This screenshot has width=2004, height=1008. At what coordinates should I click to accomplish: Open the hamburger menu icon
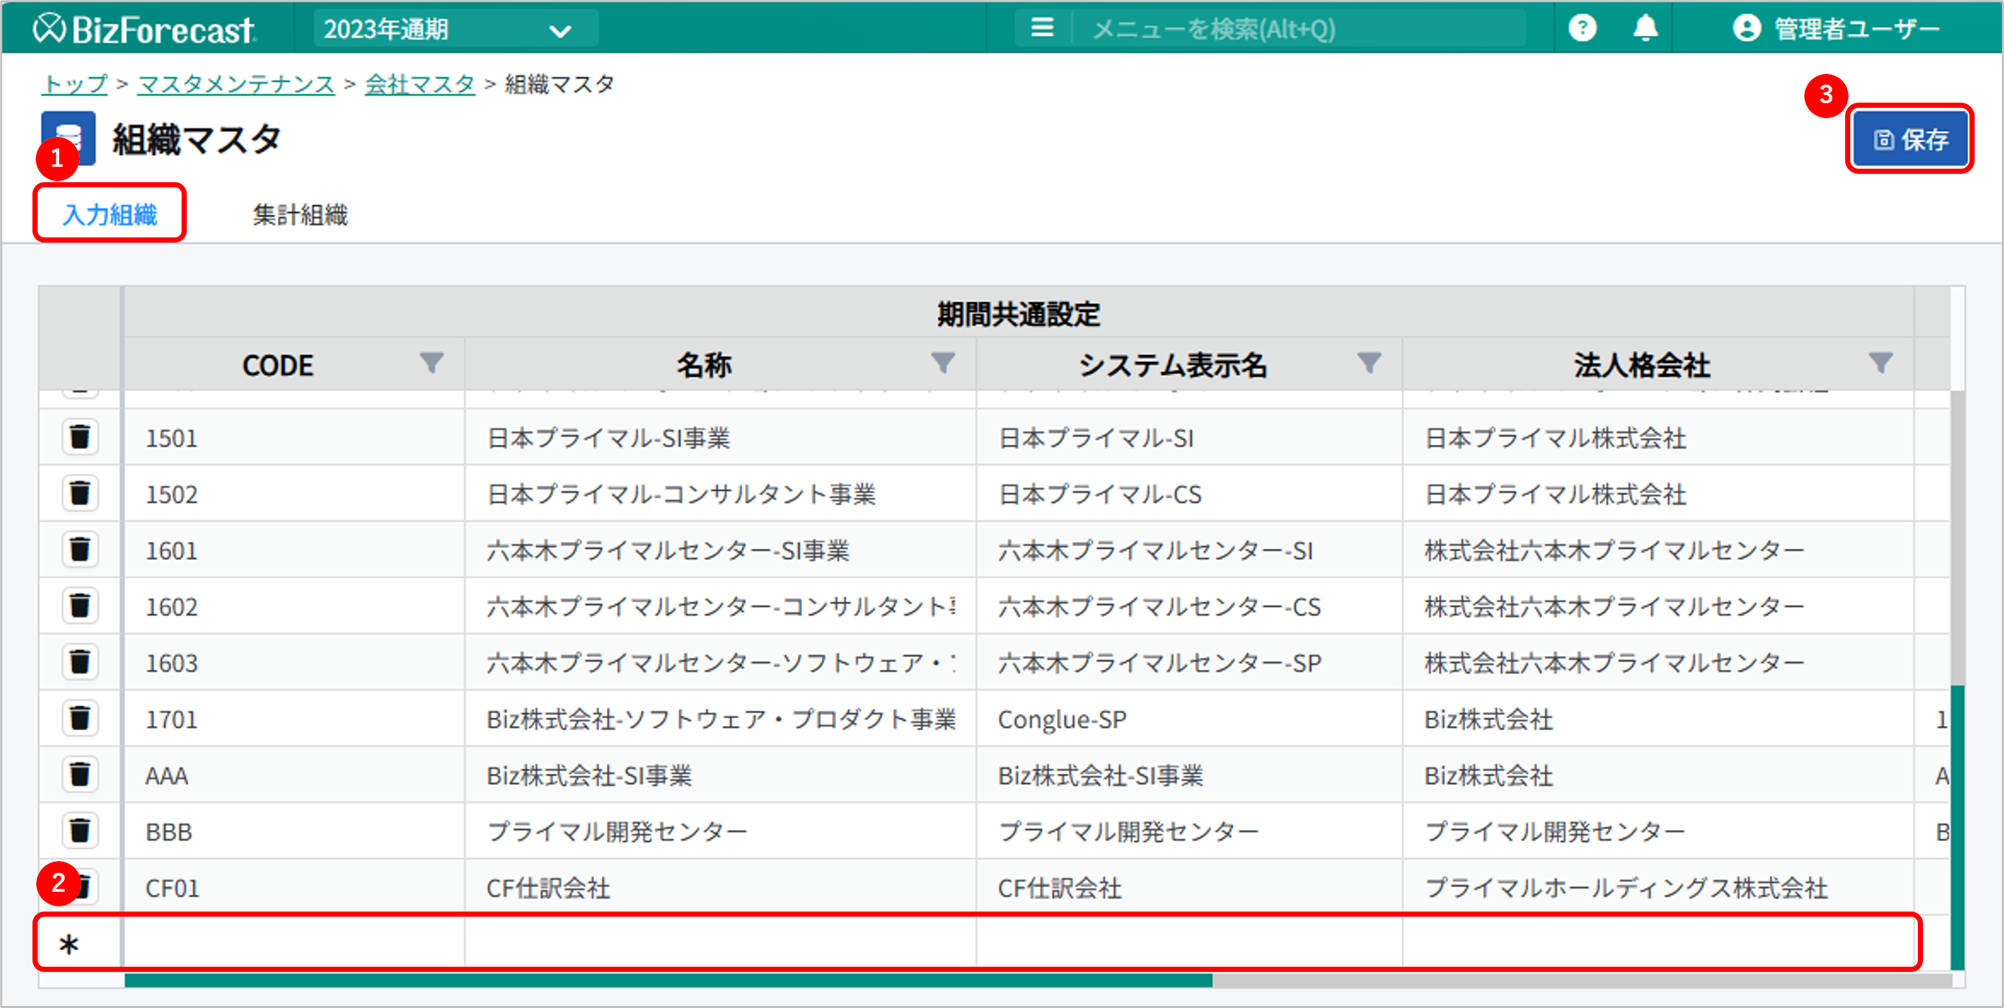click(x=1042, y=28)
